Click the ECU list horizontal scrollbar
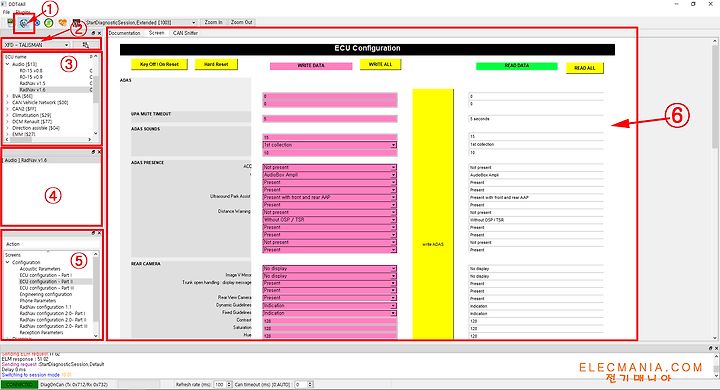The width and height of the screenshot is (720, 390). click(x=48, y=139)
